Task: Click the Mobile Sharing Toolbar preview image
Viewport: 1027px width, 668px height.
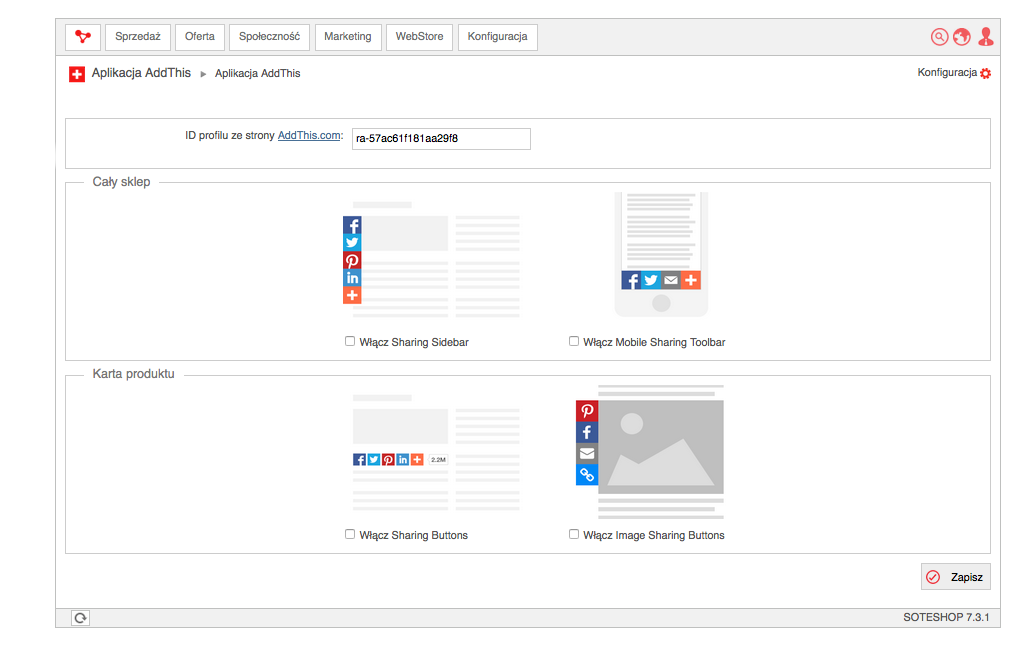Action: click(661, 255)
